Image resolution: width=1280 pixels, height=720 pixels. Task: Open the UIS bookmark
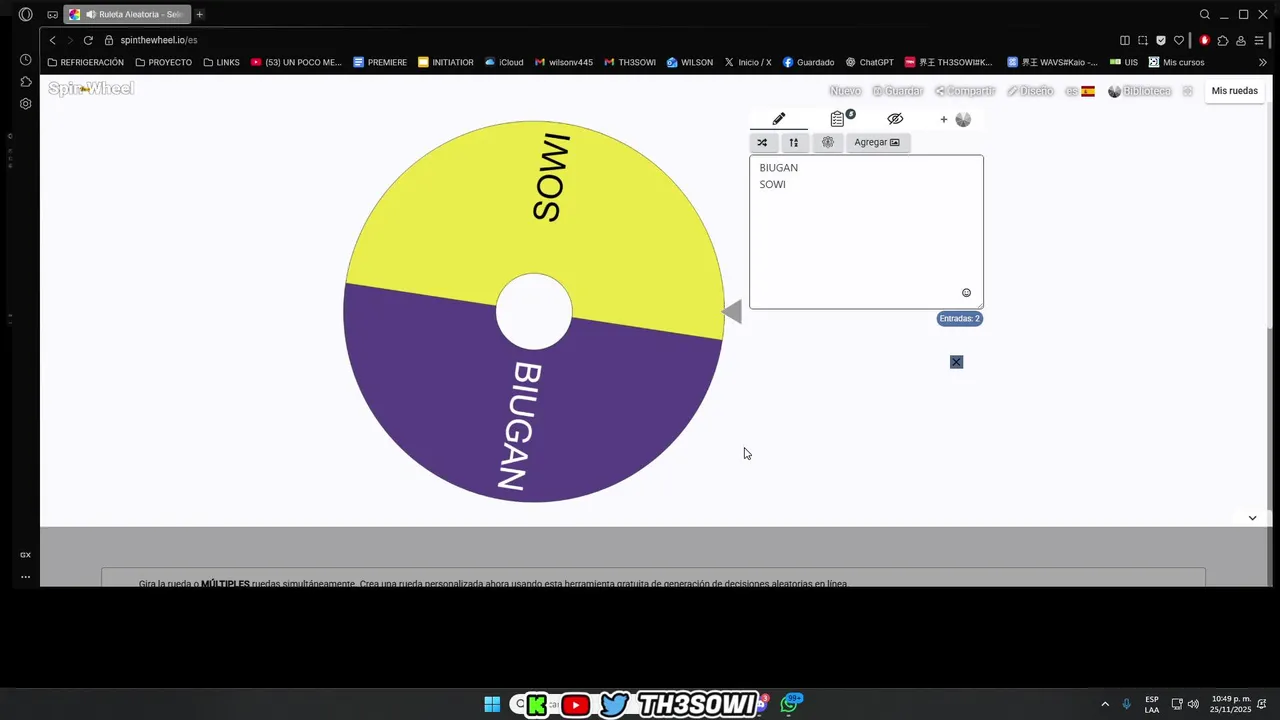coord(1124,62)
